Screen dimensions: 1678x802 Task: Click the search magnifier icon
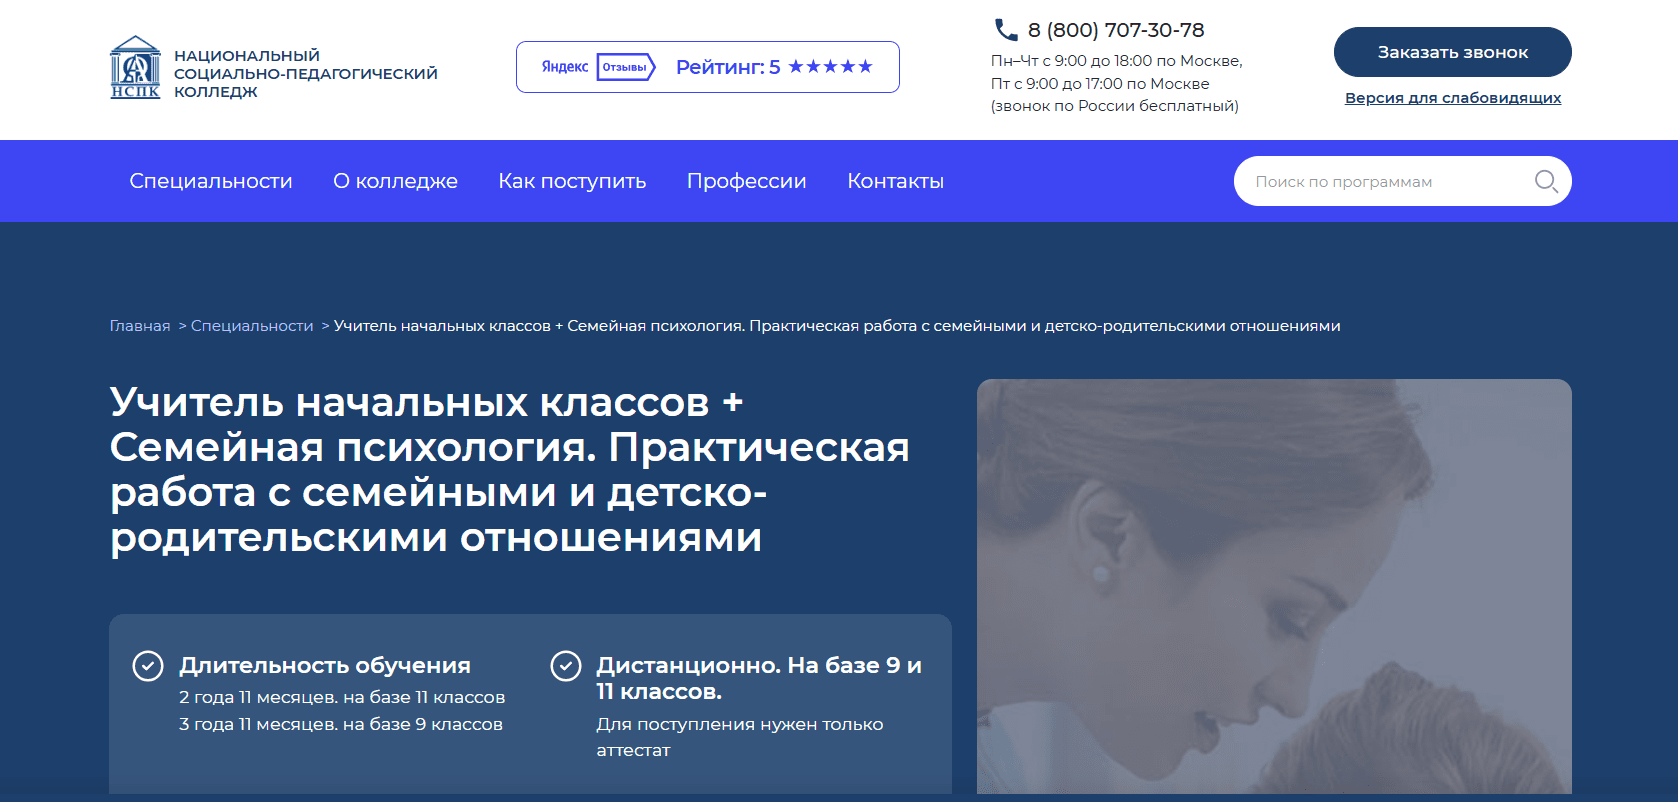pos(1546,181)
